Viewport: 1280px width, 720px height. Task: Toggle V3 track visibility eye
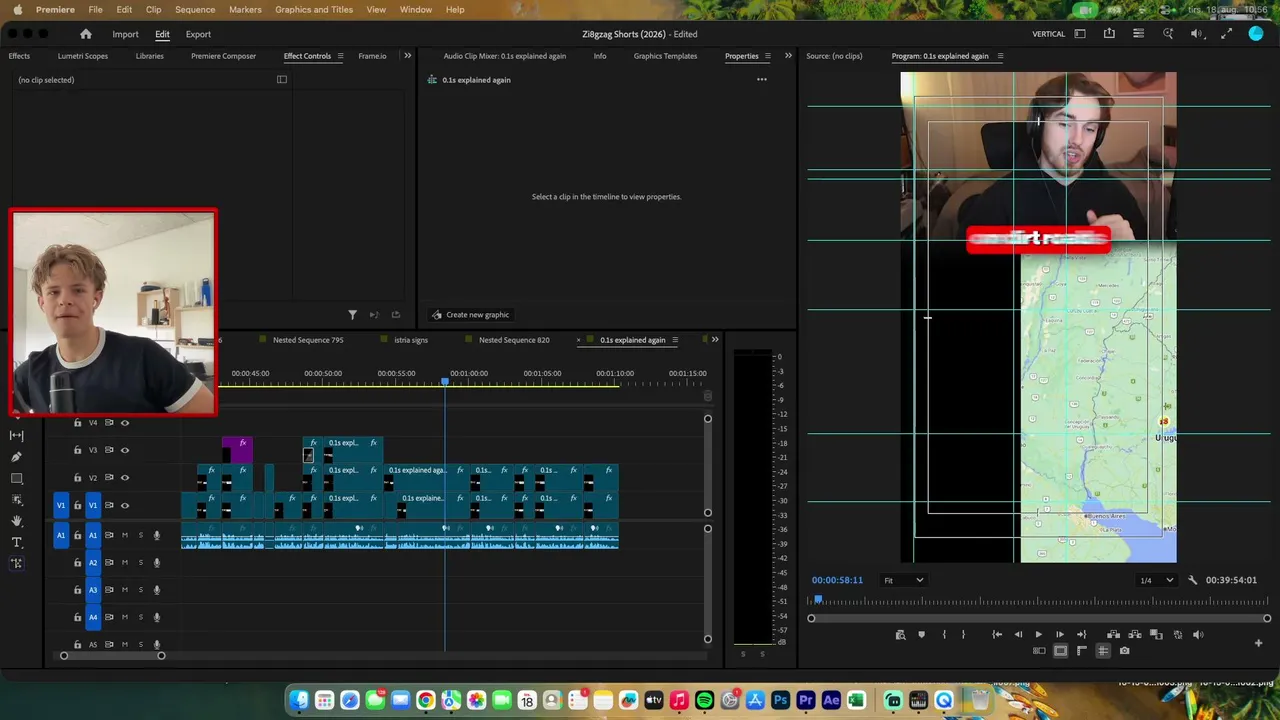pyautogui.click(x=125, y=450)
